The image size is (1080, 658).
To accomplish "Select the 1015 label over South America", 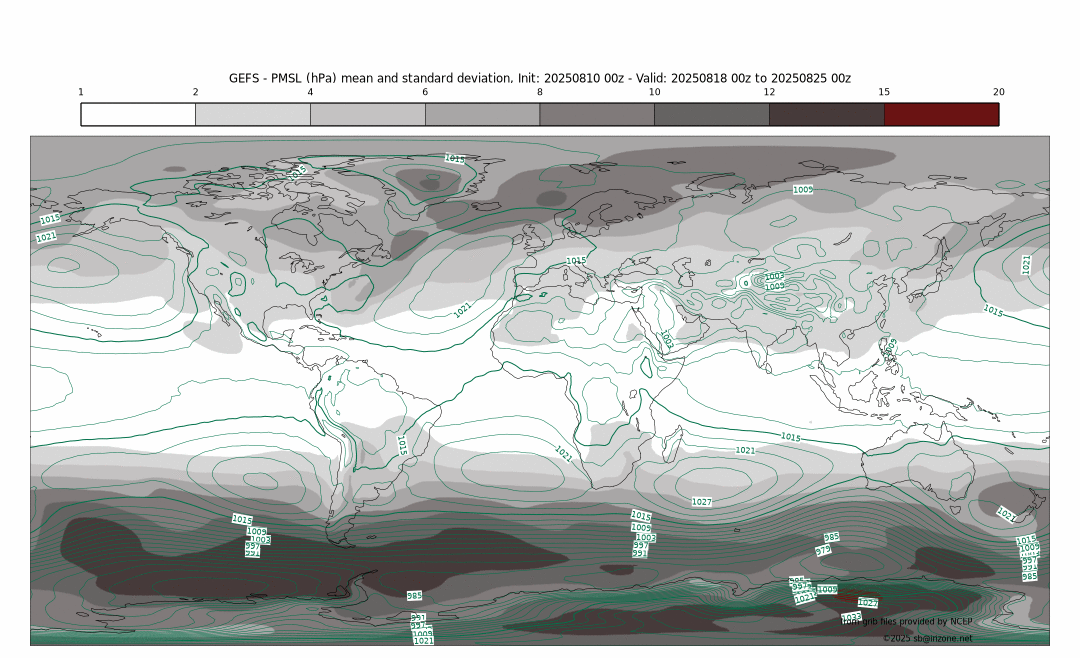I will (x=402, y=444).
